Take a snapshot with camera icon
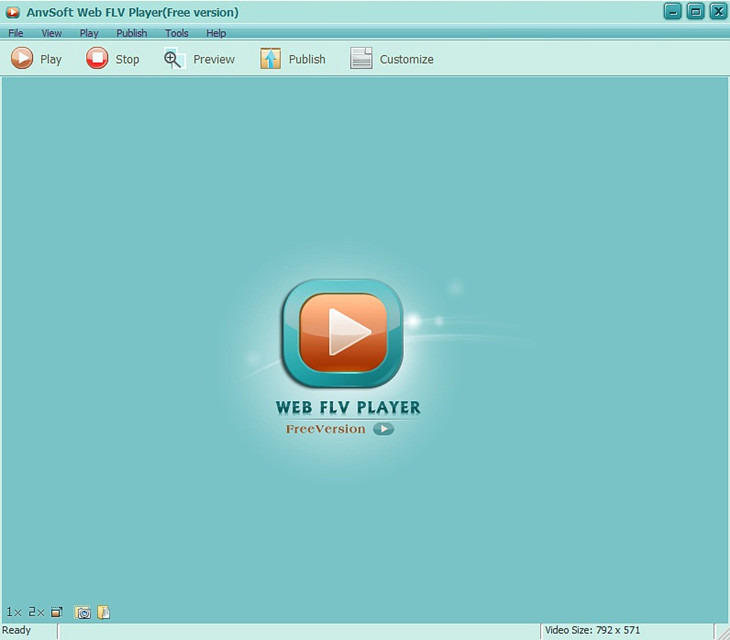The height and width of the screenshot is (640, 730). click(x=82, y=613)
